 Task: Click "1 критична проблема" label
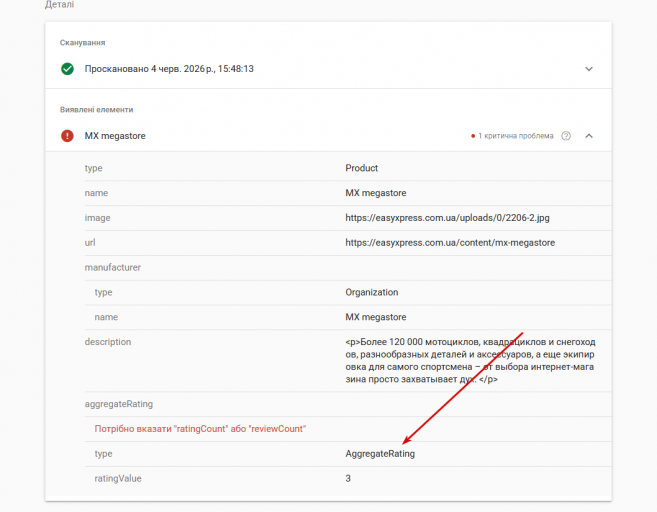point(515,136)
